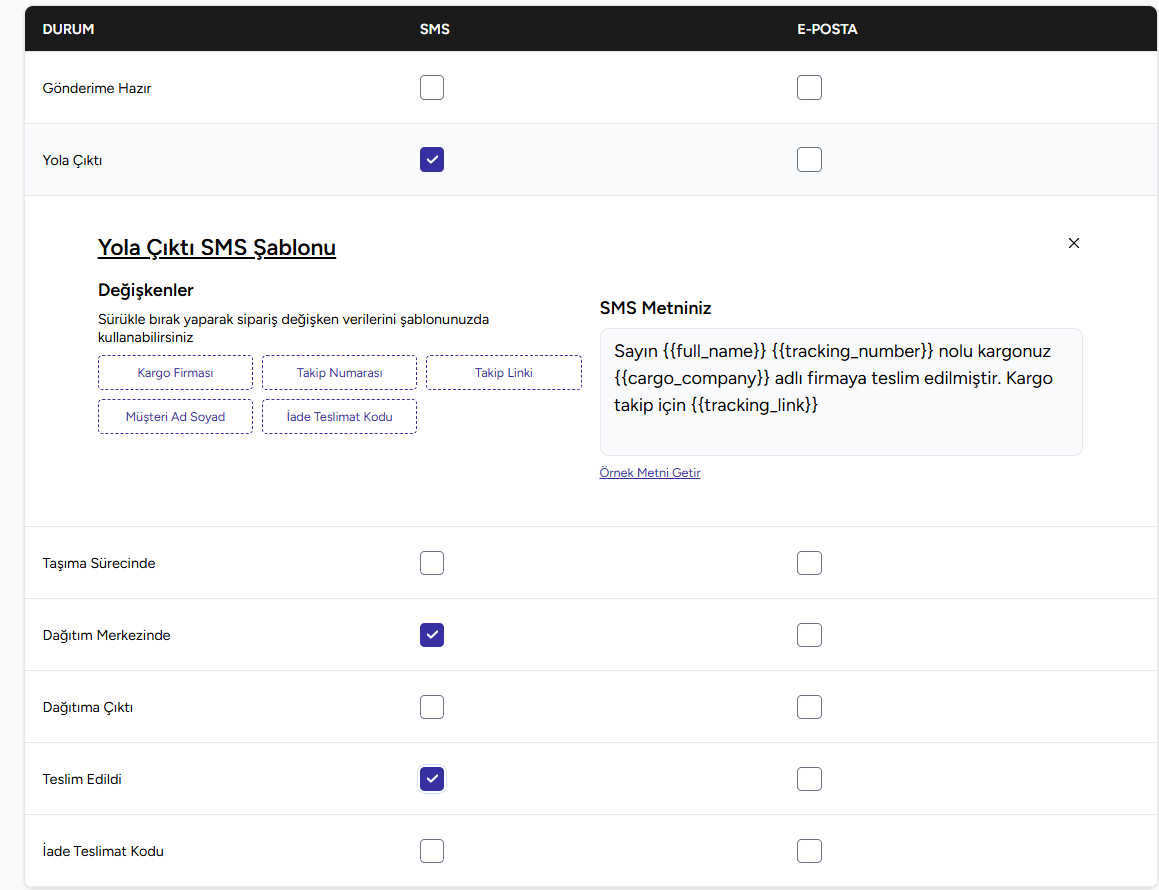Uncheck SMS for Teslim Edildi
Viewport: 1159px width, 890px height.
[x=432, y=779]
